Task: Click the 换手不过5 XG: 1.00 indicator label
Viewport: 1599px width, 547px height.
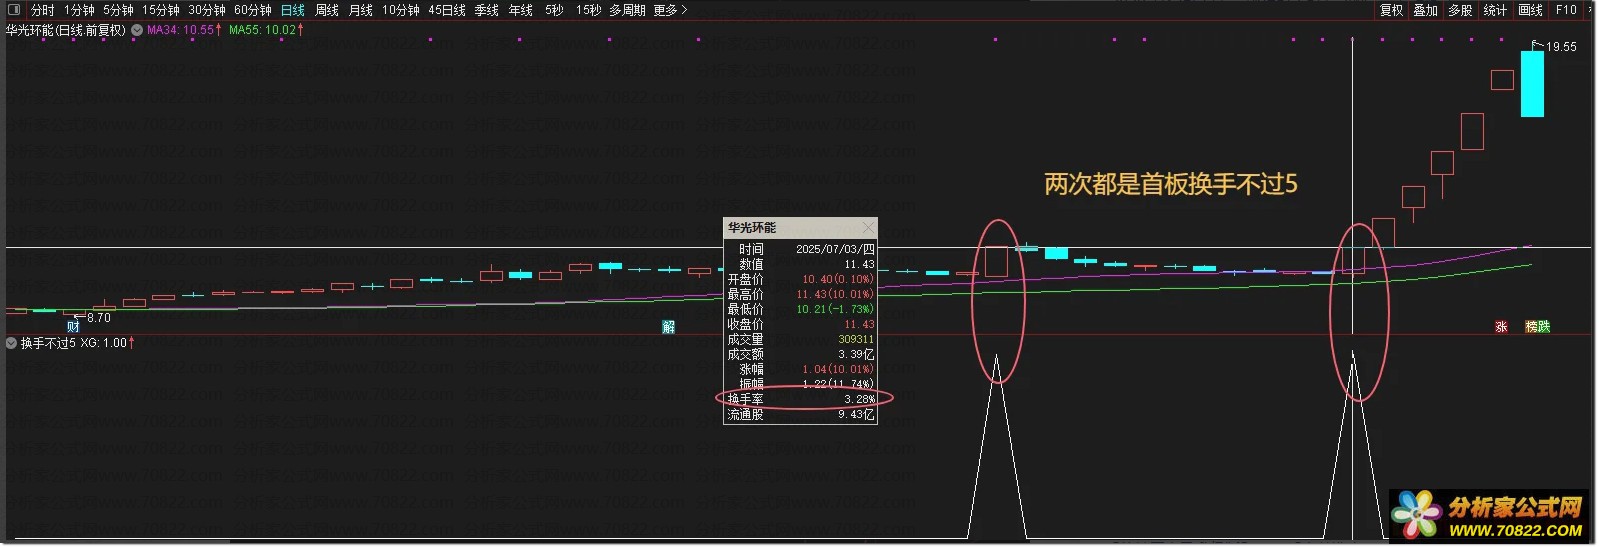Action: [78, 343]
